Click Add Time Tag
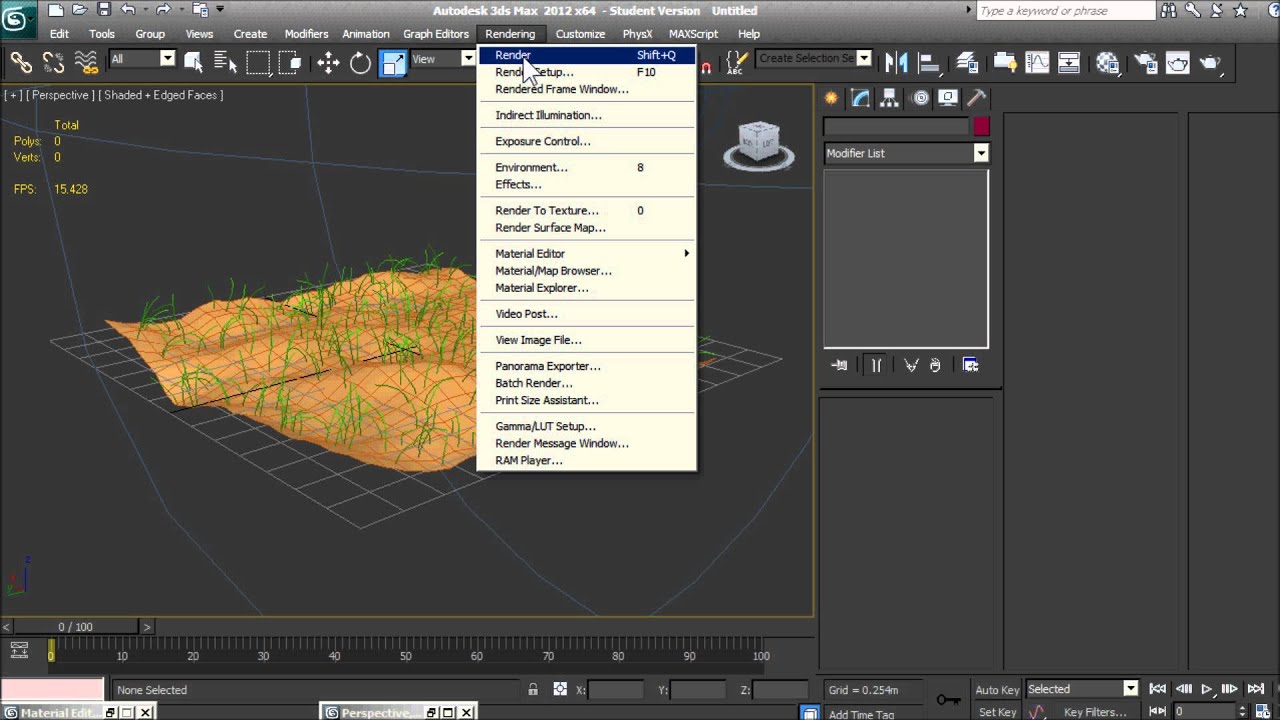The height and width of the screenshot is (720, 1280). coord(861,714)
